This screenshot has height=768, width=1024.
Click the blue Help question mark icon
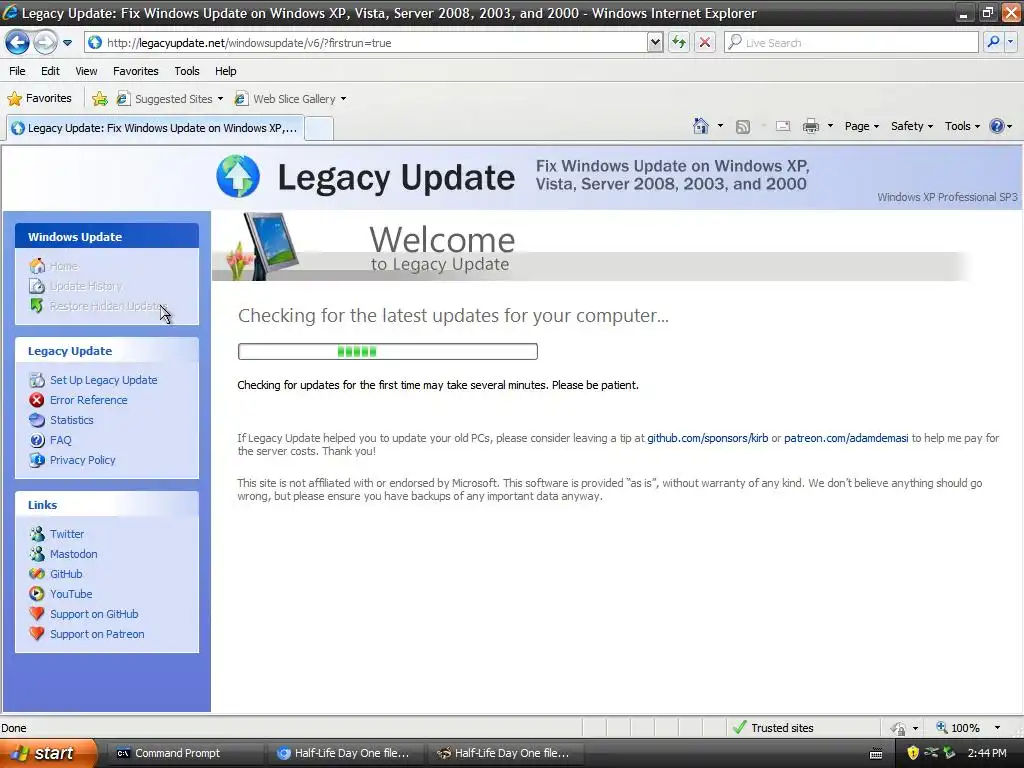click(997, 126)
